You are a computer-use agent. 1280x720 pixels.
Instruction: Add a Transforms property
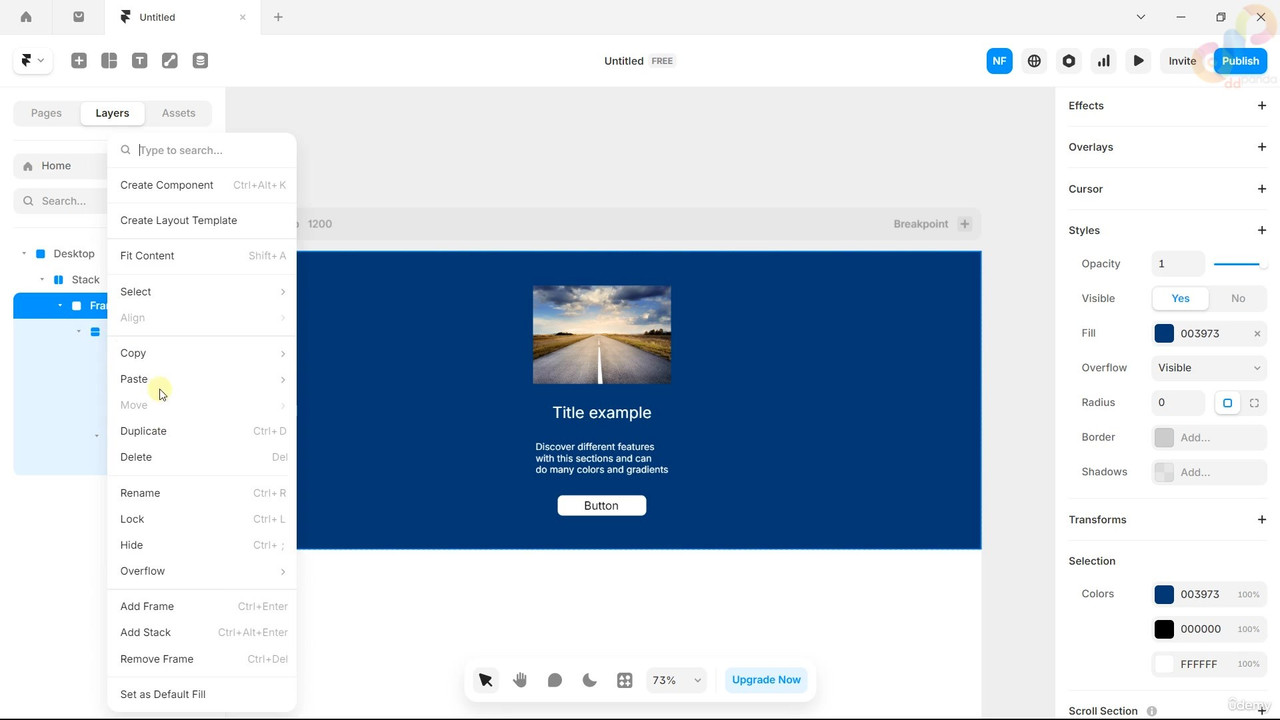1262,520
